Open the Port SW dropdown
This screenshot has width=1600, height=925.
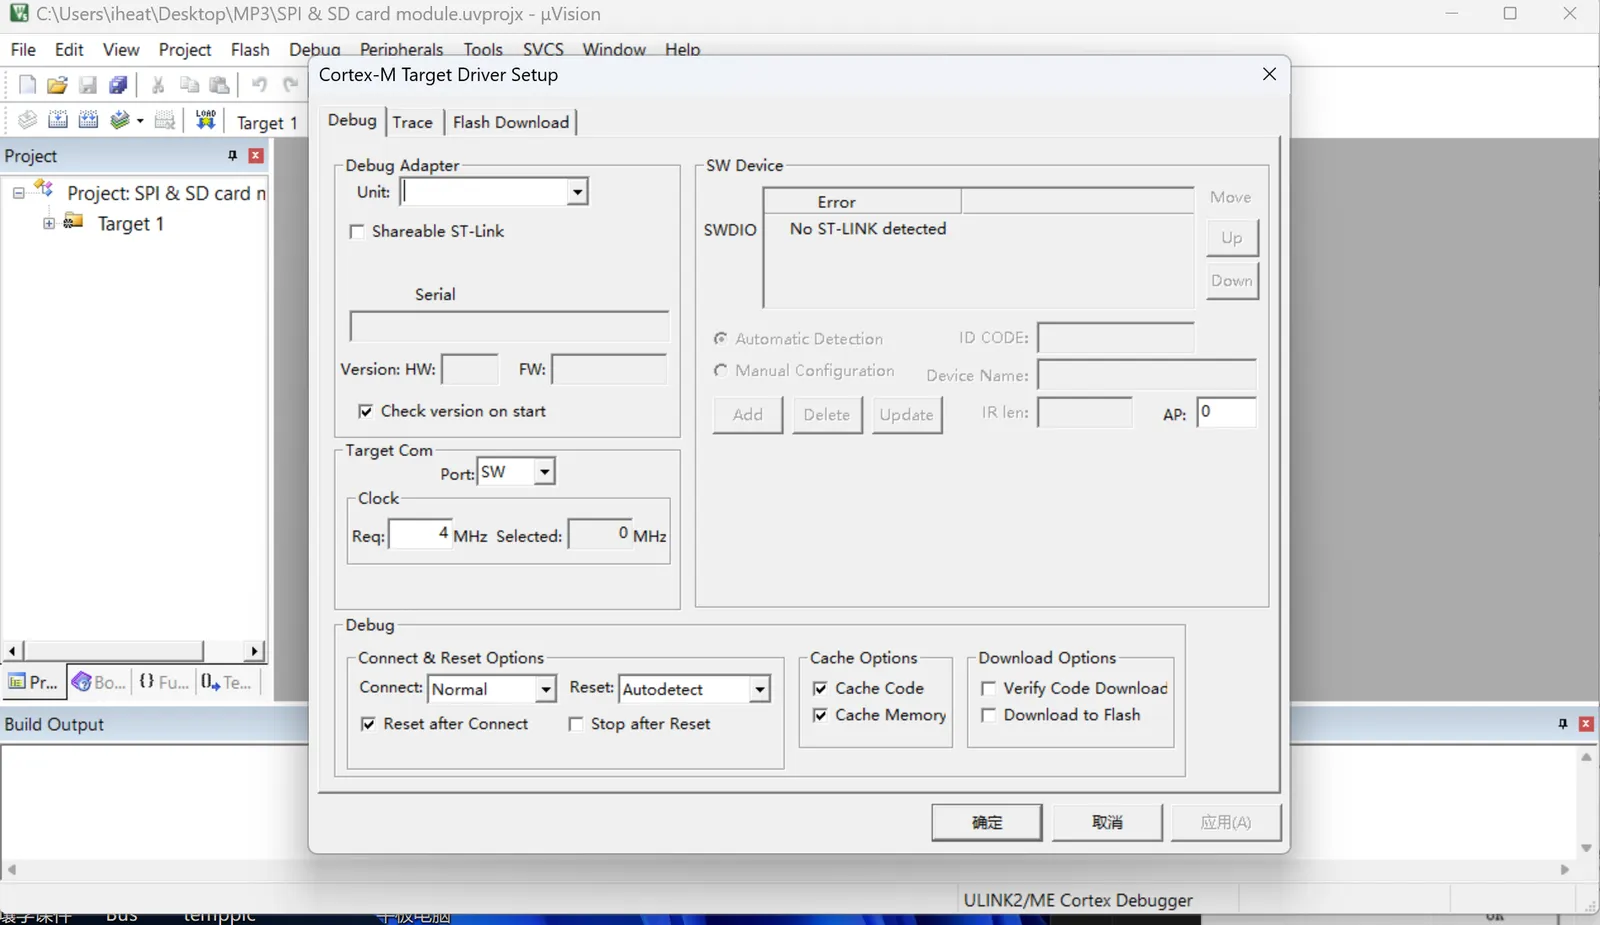tap(544, 472)
